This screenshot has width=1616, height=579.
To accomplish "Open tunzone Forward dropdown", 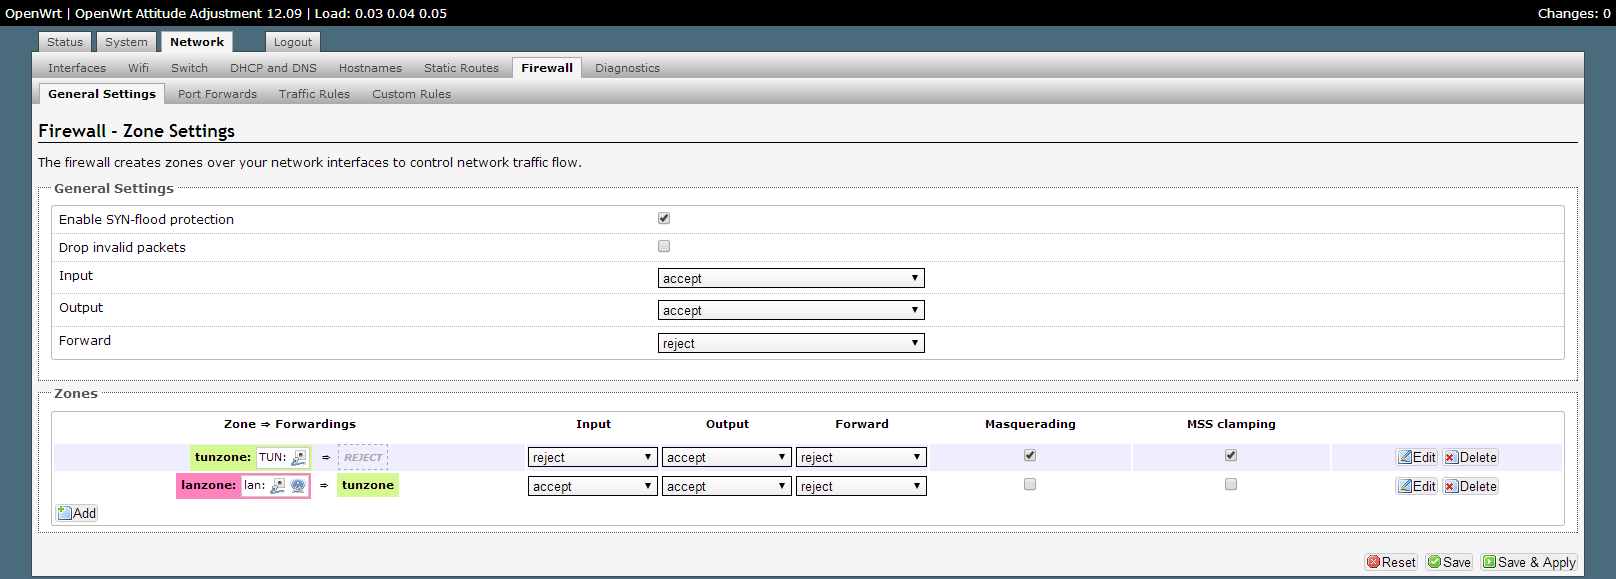I will 861,457.
